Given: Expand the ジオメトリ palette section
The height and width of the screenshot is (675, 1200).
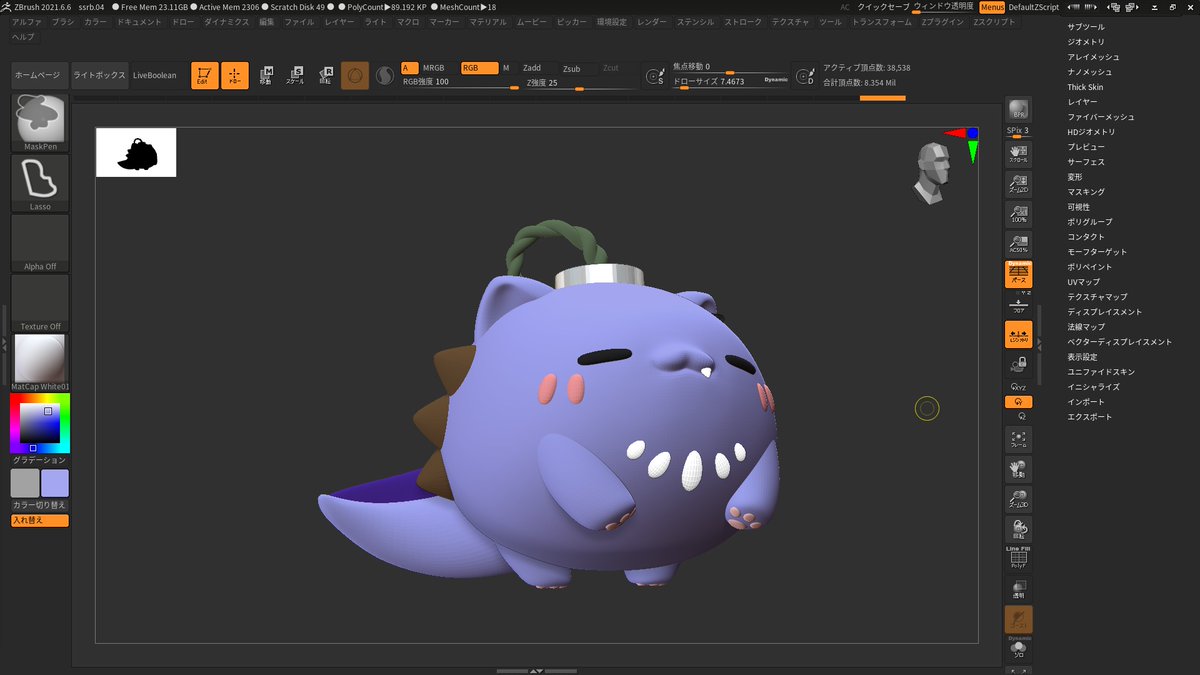Looking at the screenshot, I should click(1086, 42).
